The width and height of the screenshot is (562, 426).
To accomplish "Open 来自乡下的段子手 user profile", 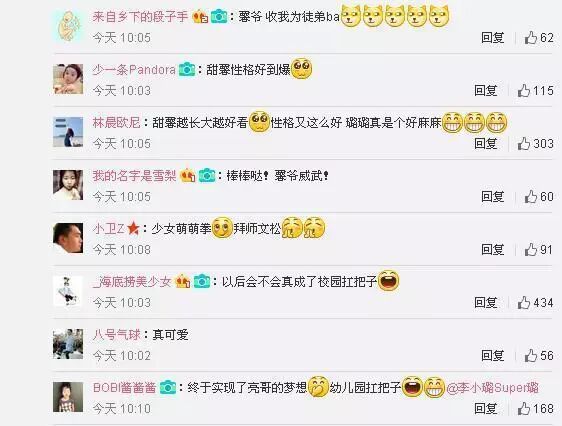I will [140, 16].
